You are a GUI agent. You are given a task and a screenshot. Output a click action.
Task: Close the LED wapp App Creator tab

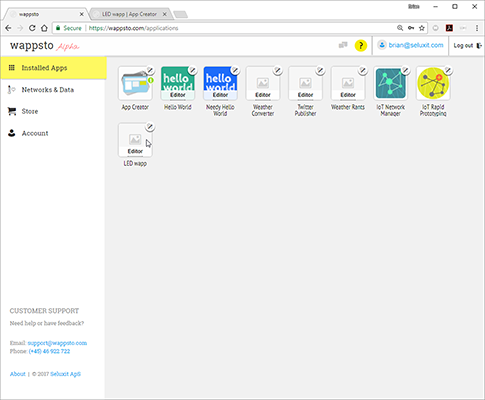[x=165, y=14]
